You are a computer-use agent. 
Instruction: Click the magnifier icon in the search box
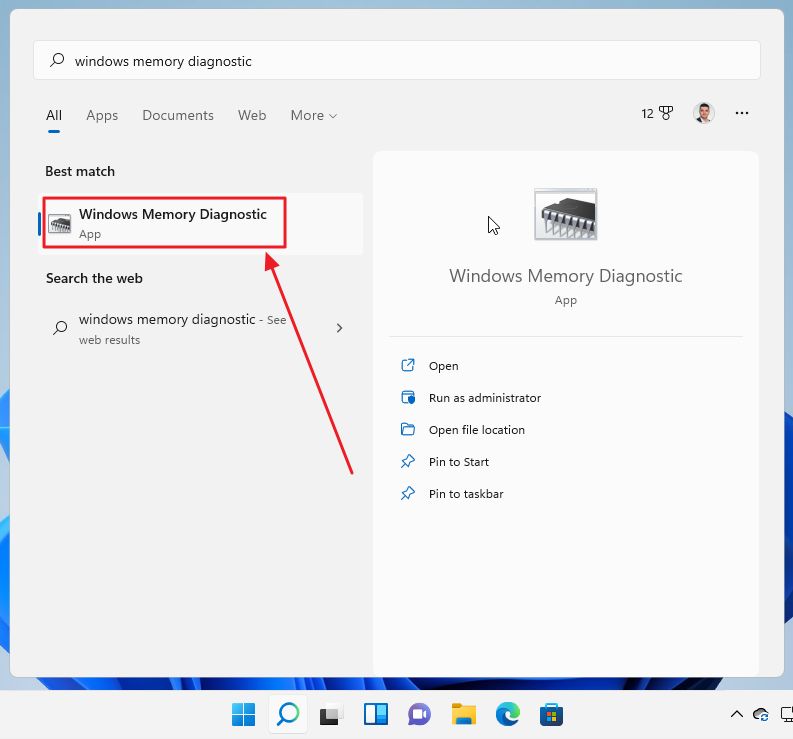coord(57,60)
